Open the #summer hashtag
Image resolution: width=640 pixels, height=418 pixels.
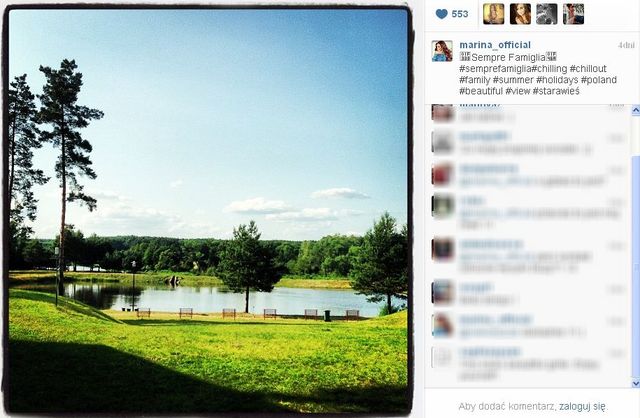513,80
